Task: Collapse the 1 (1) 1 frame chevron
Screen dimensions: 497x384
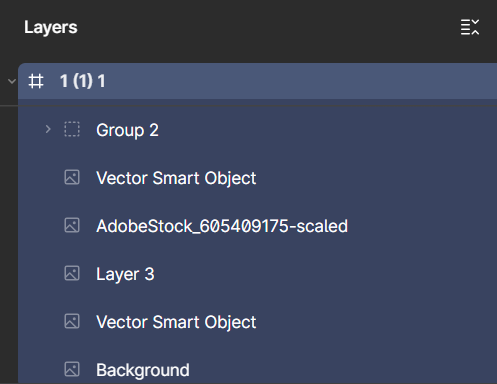Action: click(12, 81)
